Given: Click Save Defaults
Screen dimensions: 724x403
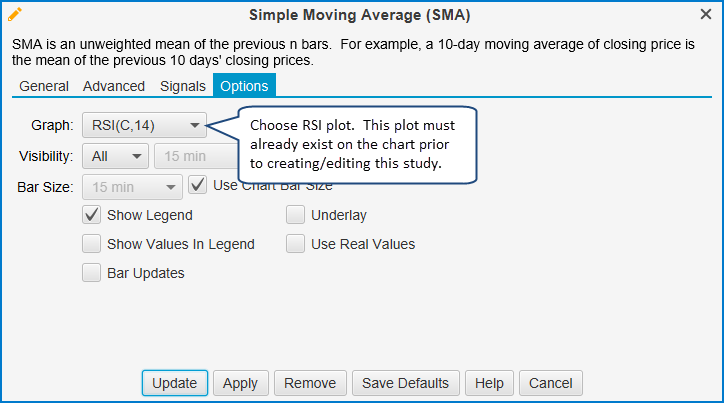Looking at the screenshot, I should (x=406, y=383).
